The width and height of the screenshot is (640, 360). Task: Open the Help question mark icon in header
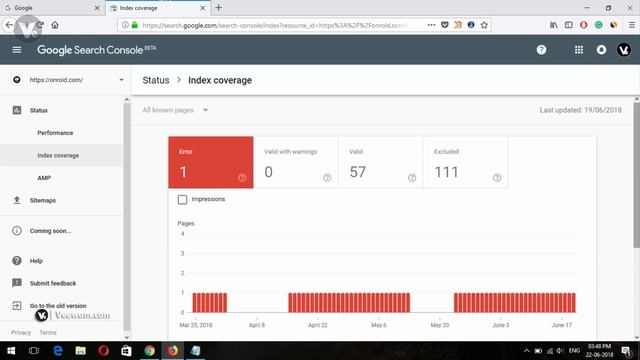click(x=541, y=50)
